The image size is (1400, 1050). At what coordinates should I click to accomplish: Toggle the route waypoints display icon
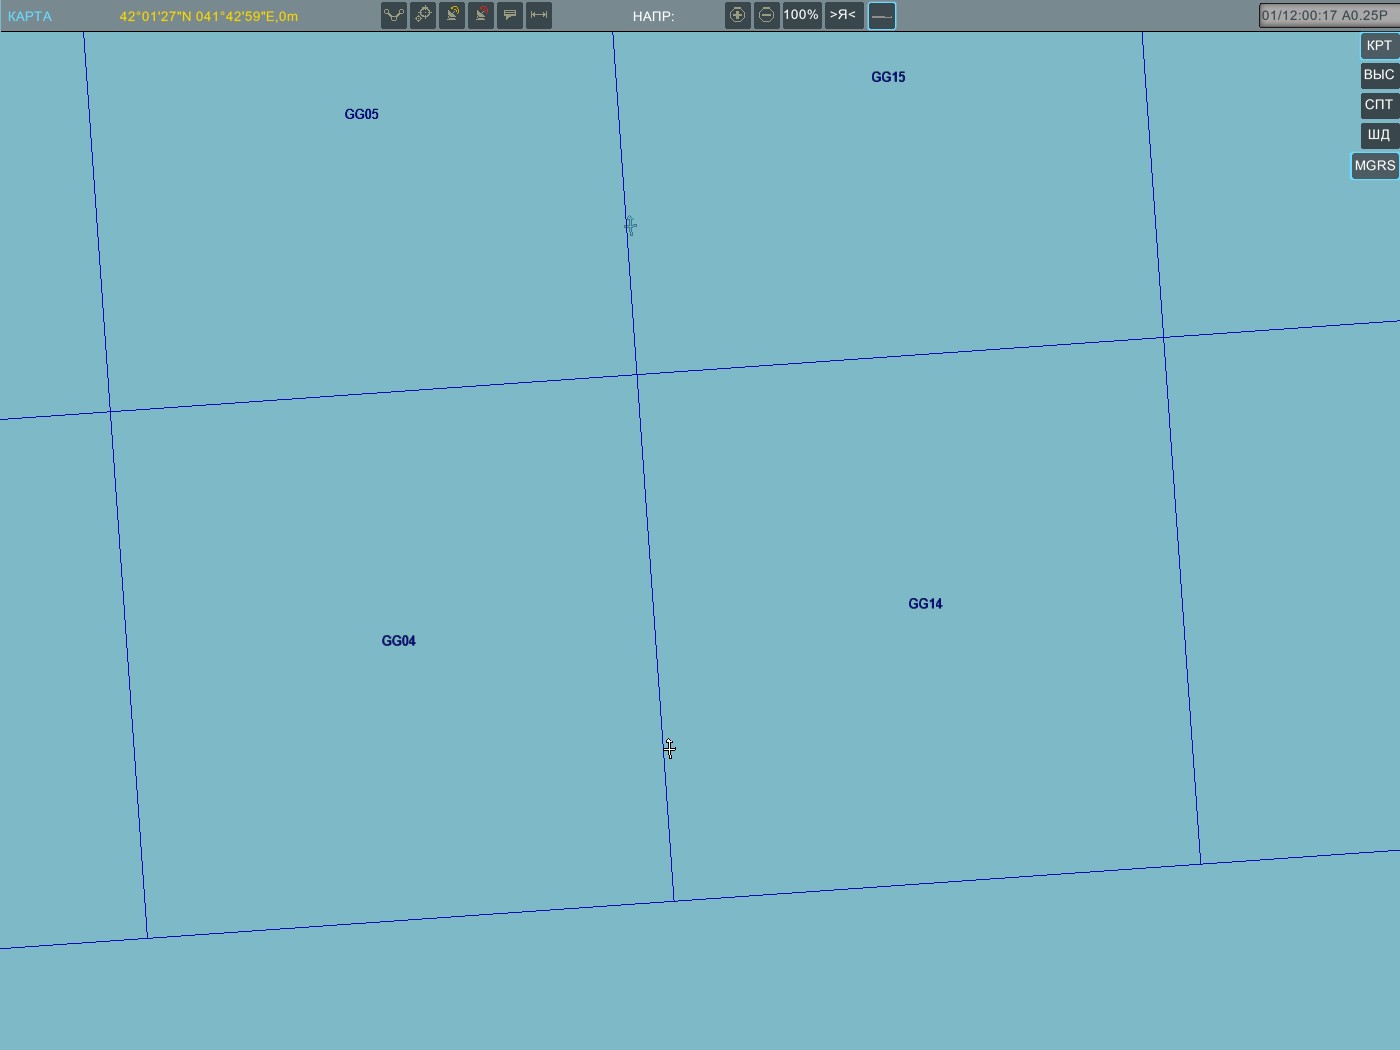click(x=394, y=15)
